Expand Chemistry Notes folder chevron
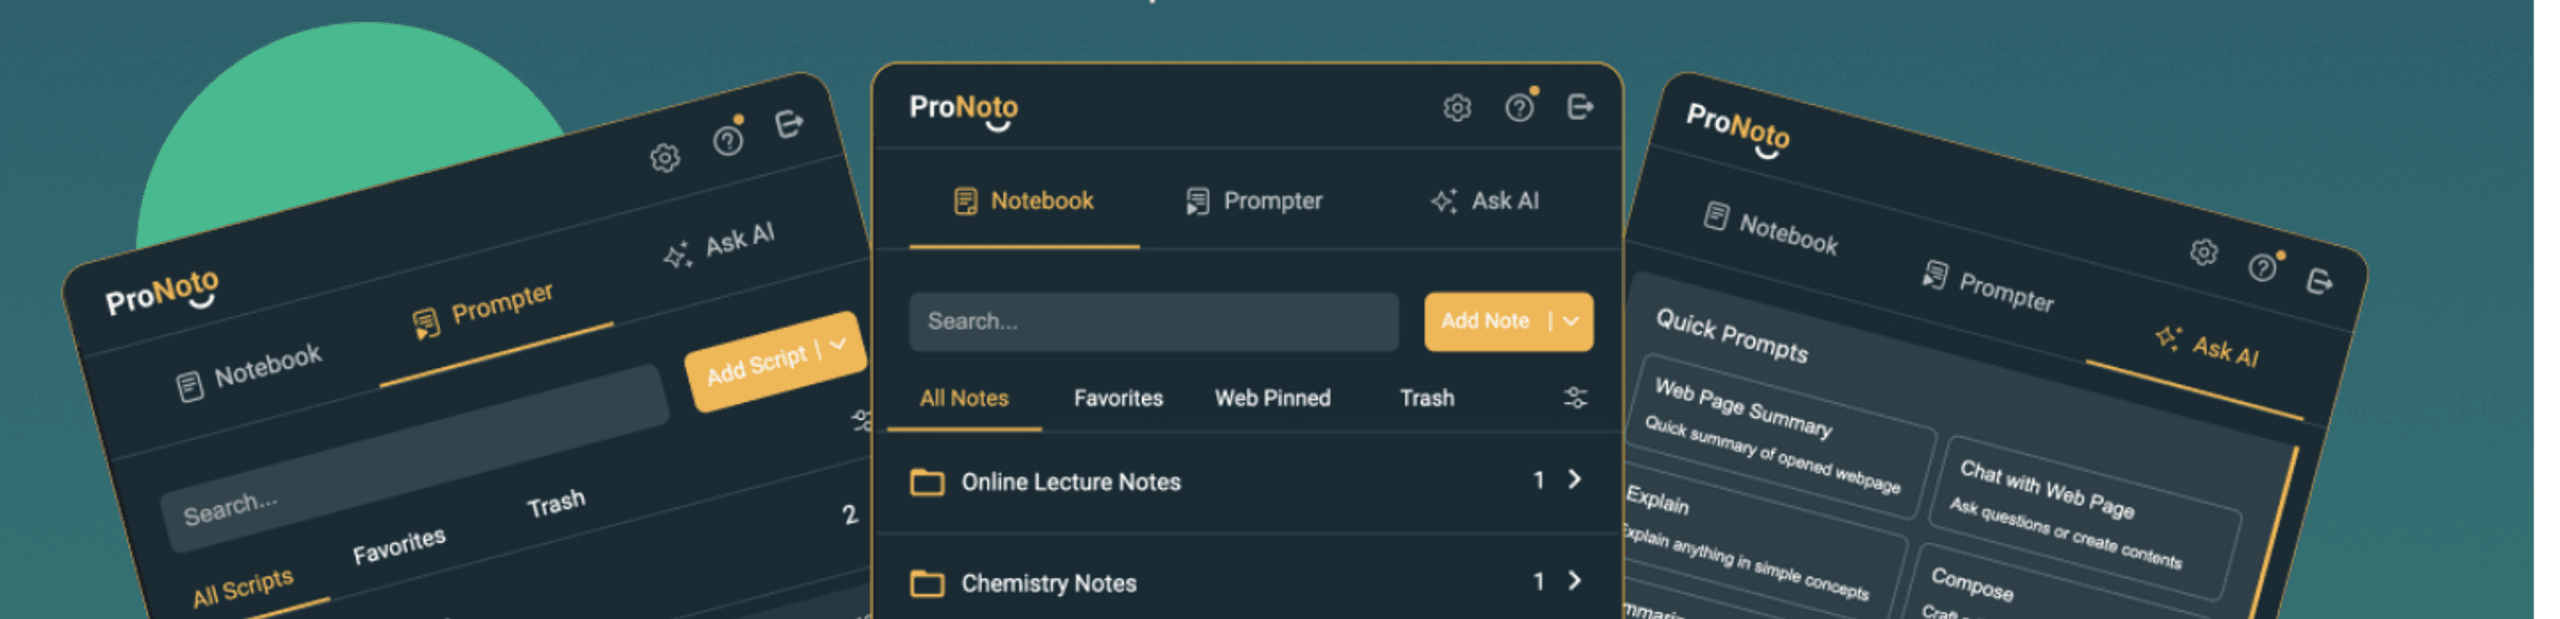Image resolution: width=2560 pixels, height=619 pixels. pos(1575,581)
